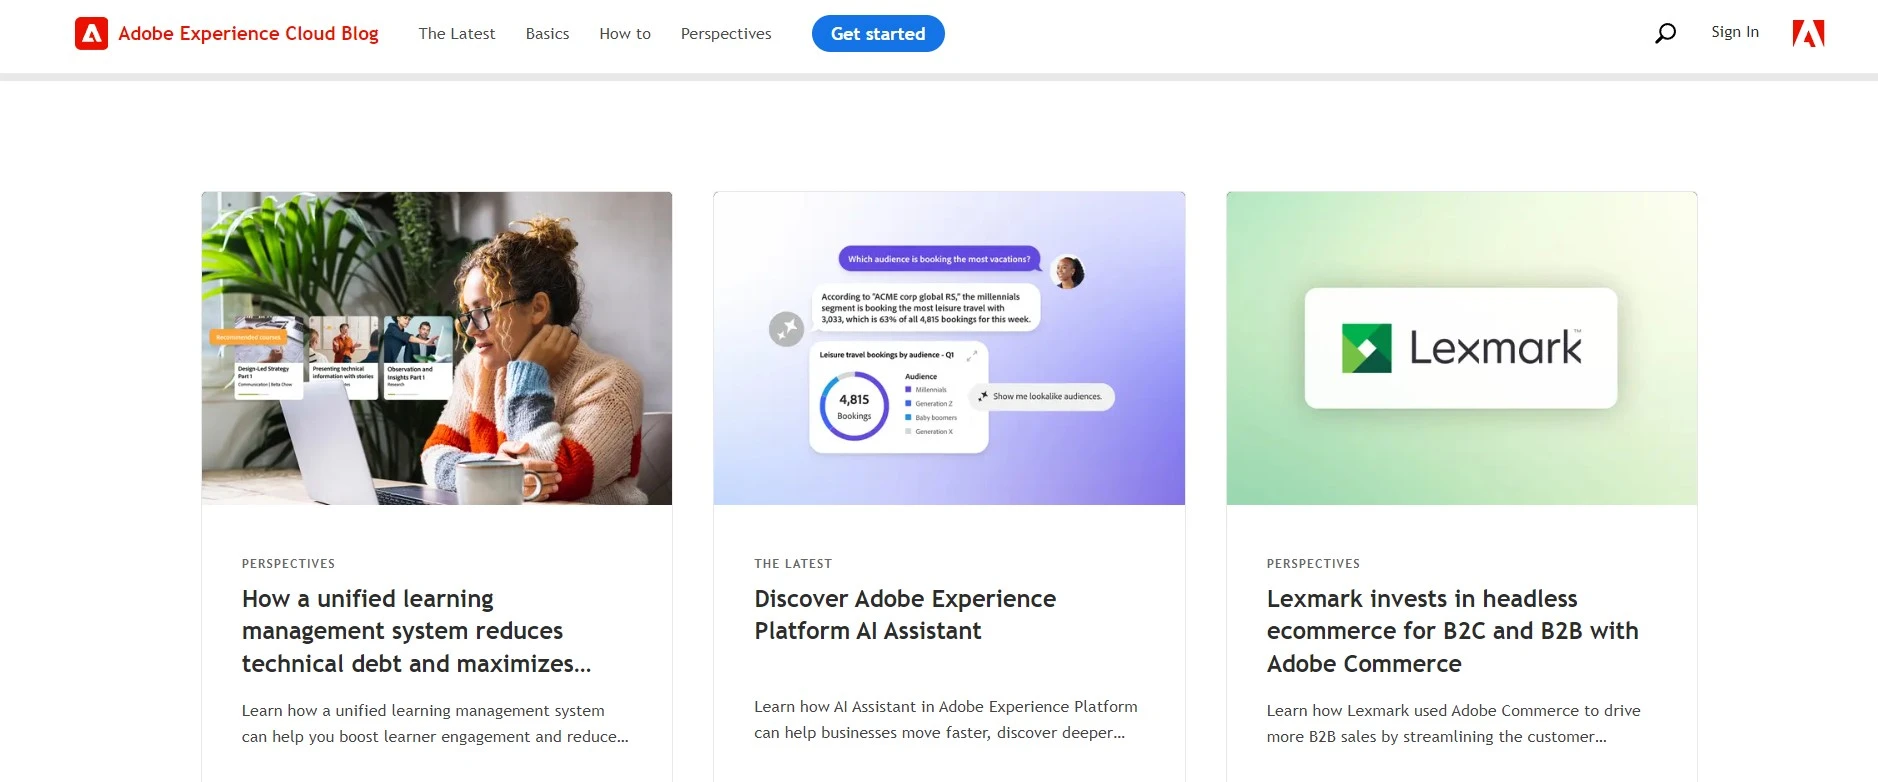Viewport: 1878px width, 782px height.
Task: Open the Lexmark logo article thumbnail
Action: tap(1462, 348)
